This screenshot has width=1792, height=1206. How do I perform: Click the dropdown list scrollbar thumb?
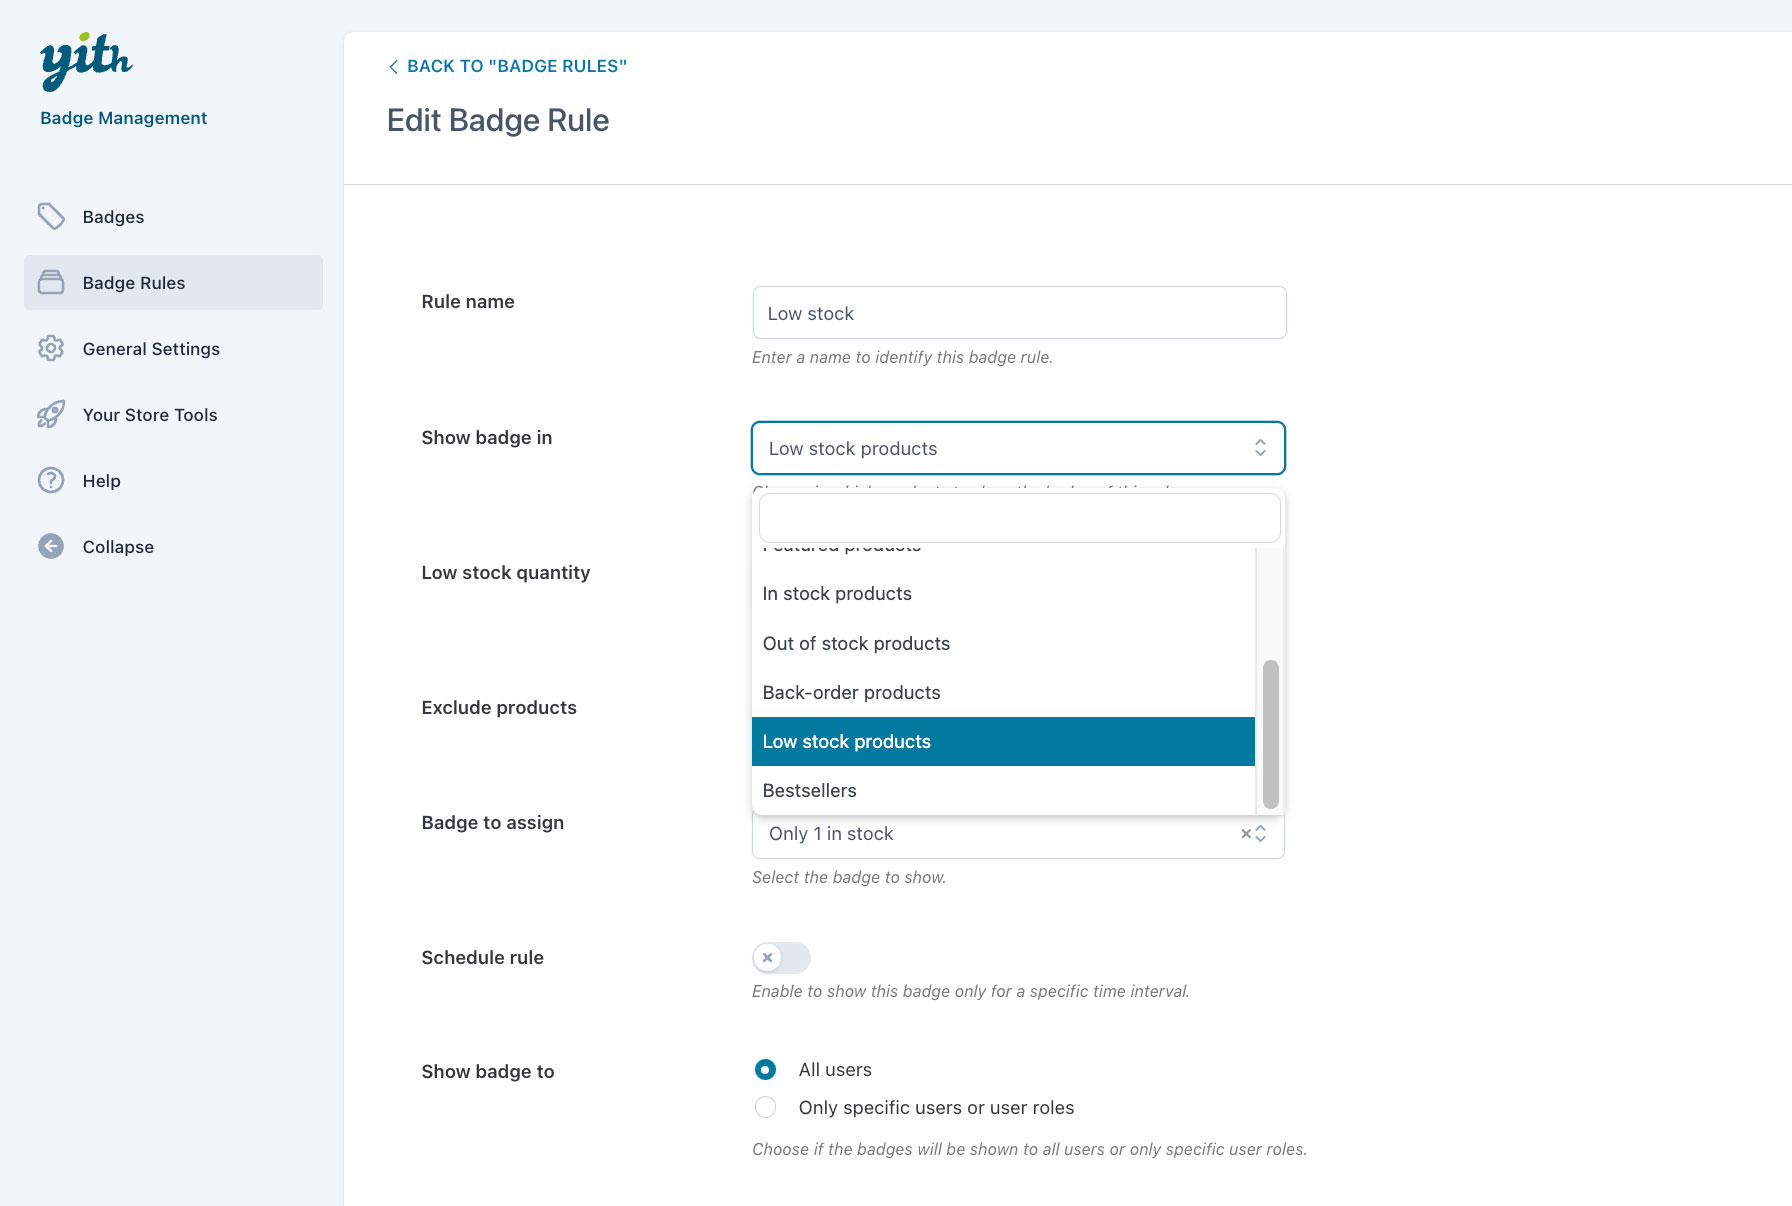1270,733
